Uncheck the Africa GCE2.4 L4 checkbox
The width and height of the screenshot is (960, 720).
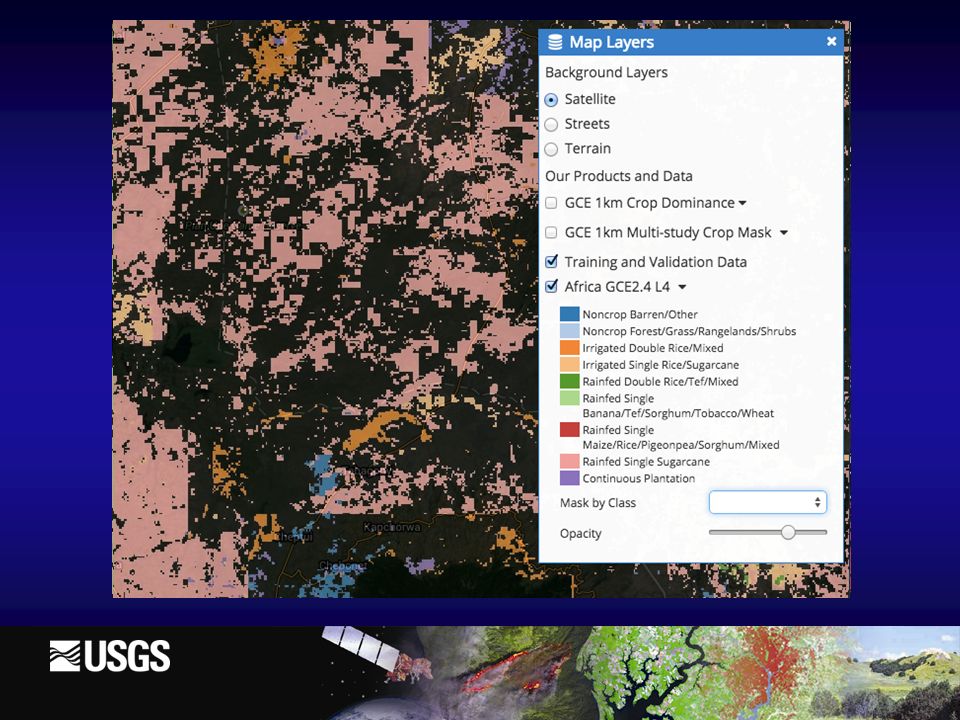(551, 286)
